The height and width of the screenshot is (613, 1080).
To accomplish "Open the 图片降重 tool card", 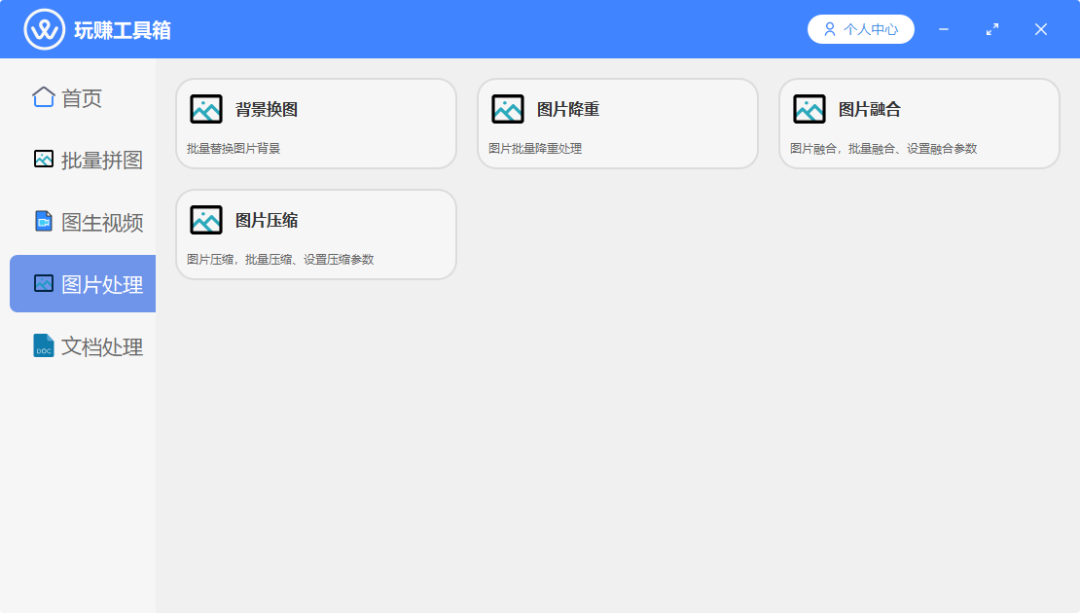I will coord(617,123).
